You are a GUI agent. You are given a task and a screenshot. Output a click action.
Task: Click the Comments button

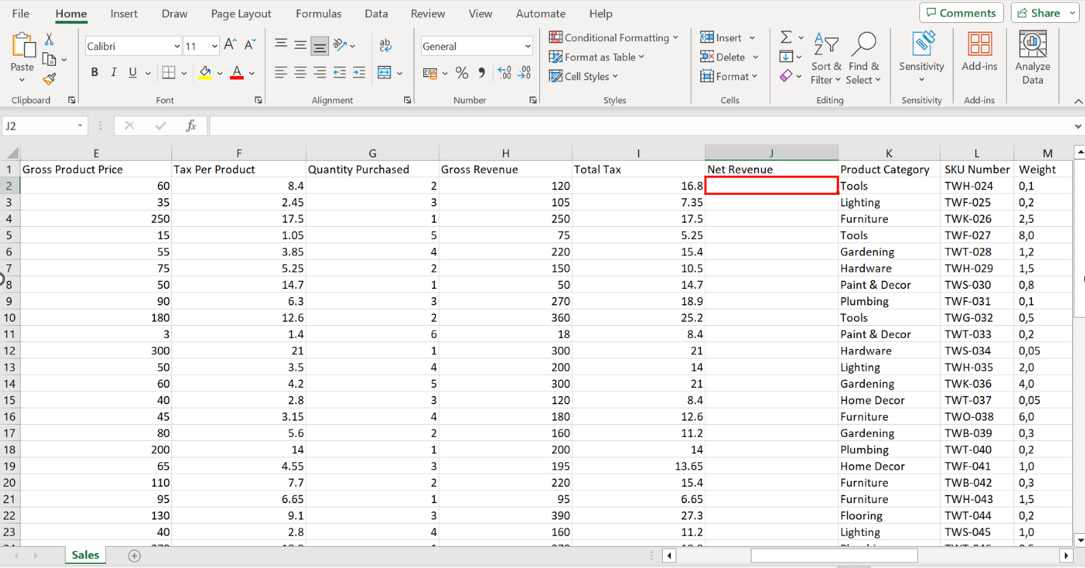point(961,13)
